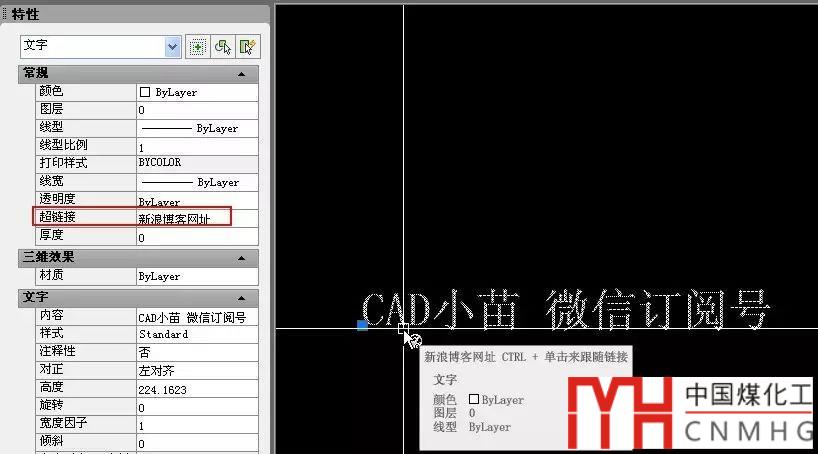Viewport: 818px width, 454px height.
Task: Open the 线型 ByLayer value field
Action: [x=197, y=128]
